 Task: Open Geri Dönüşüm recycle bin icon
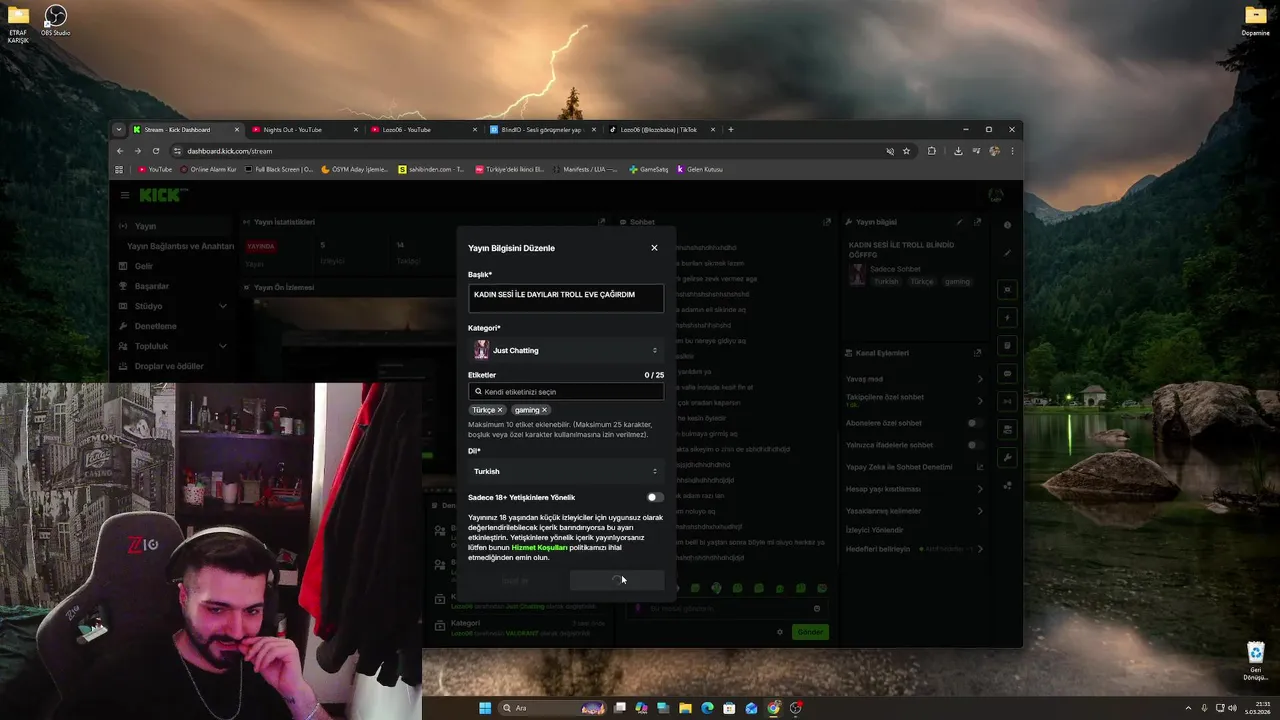(x=1256, y=661)
